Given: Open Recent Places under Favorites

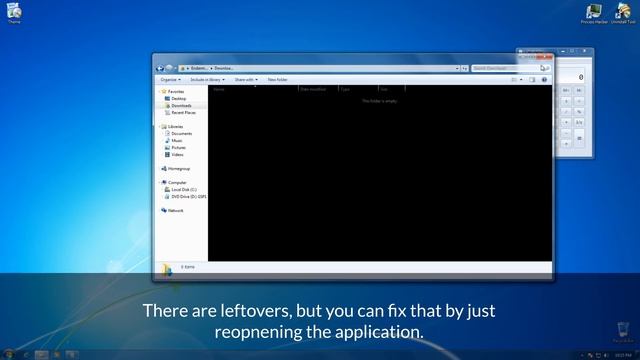Looking at the screenshot, I should point(183,113).
